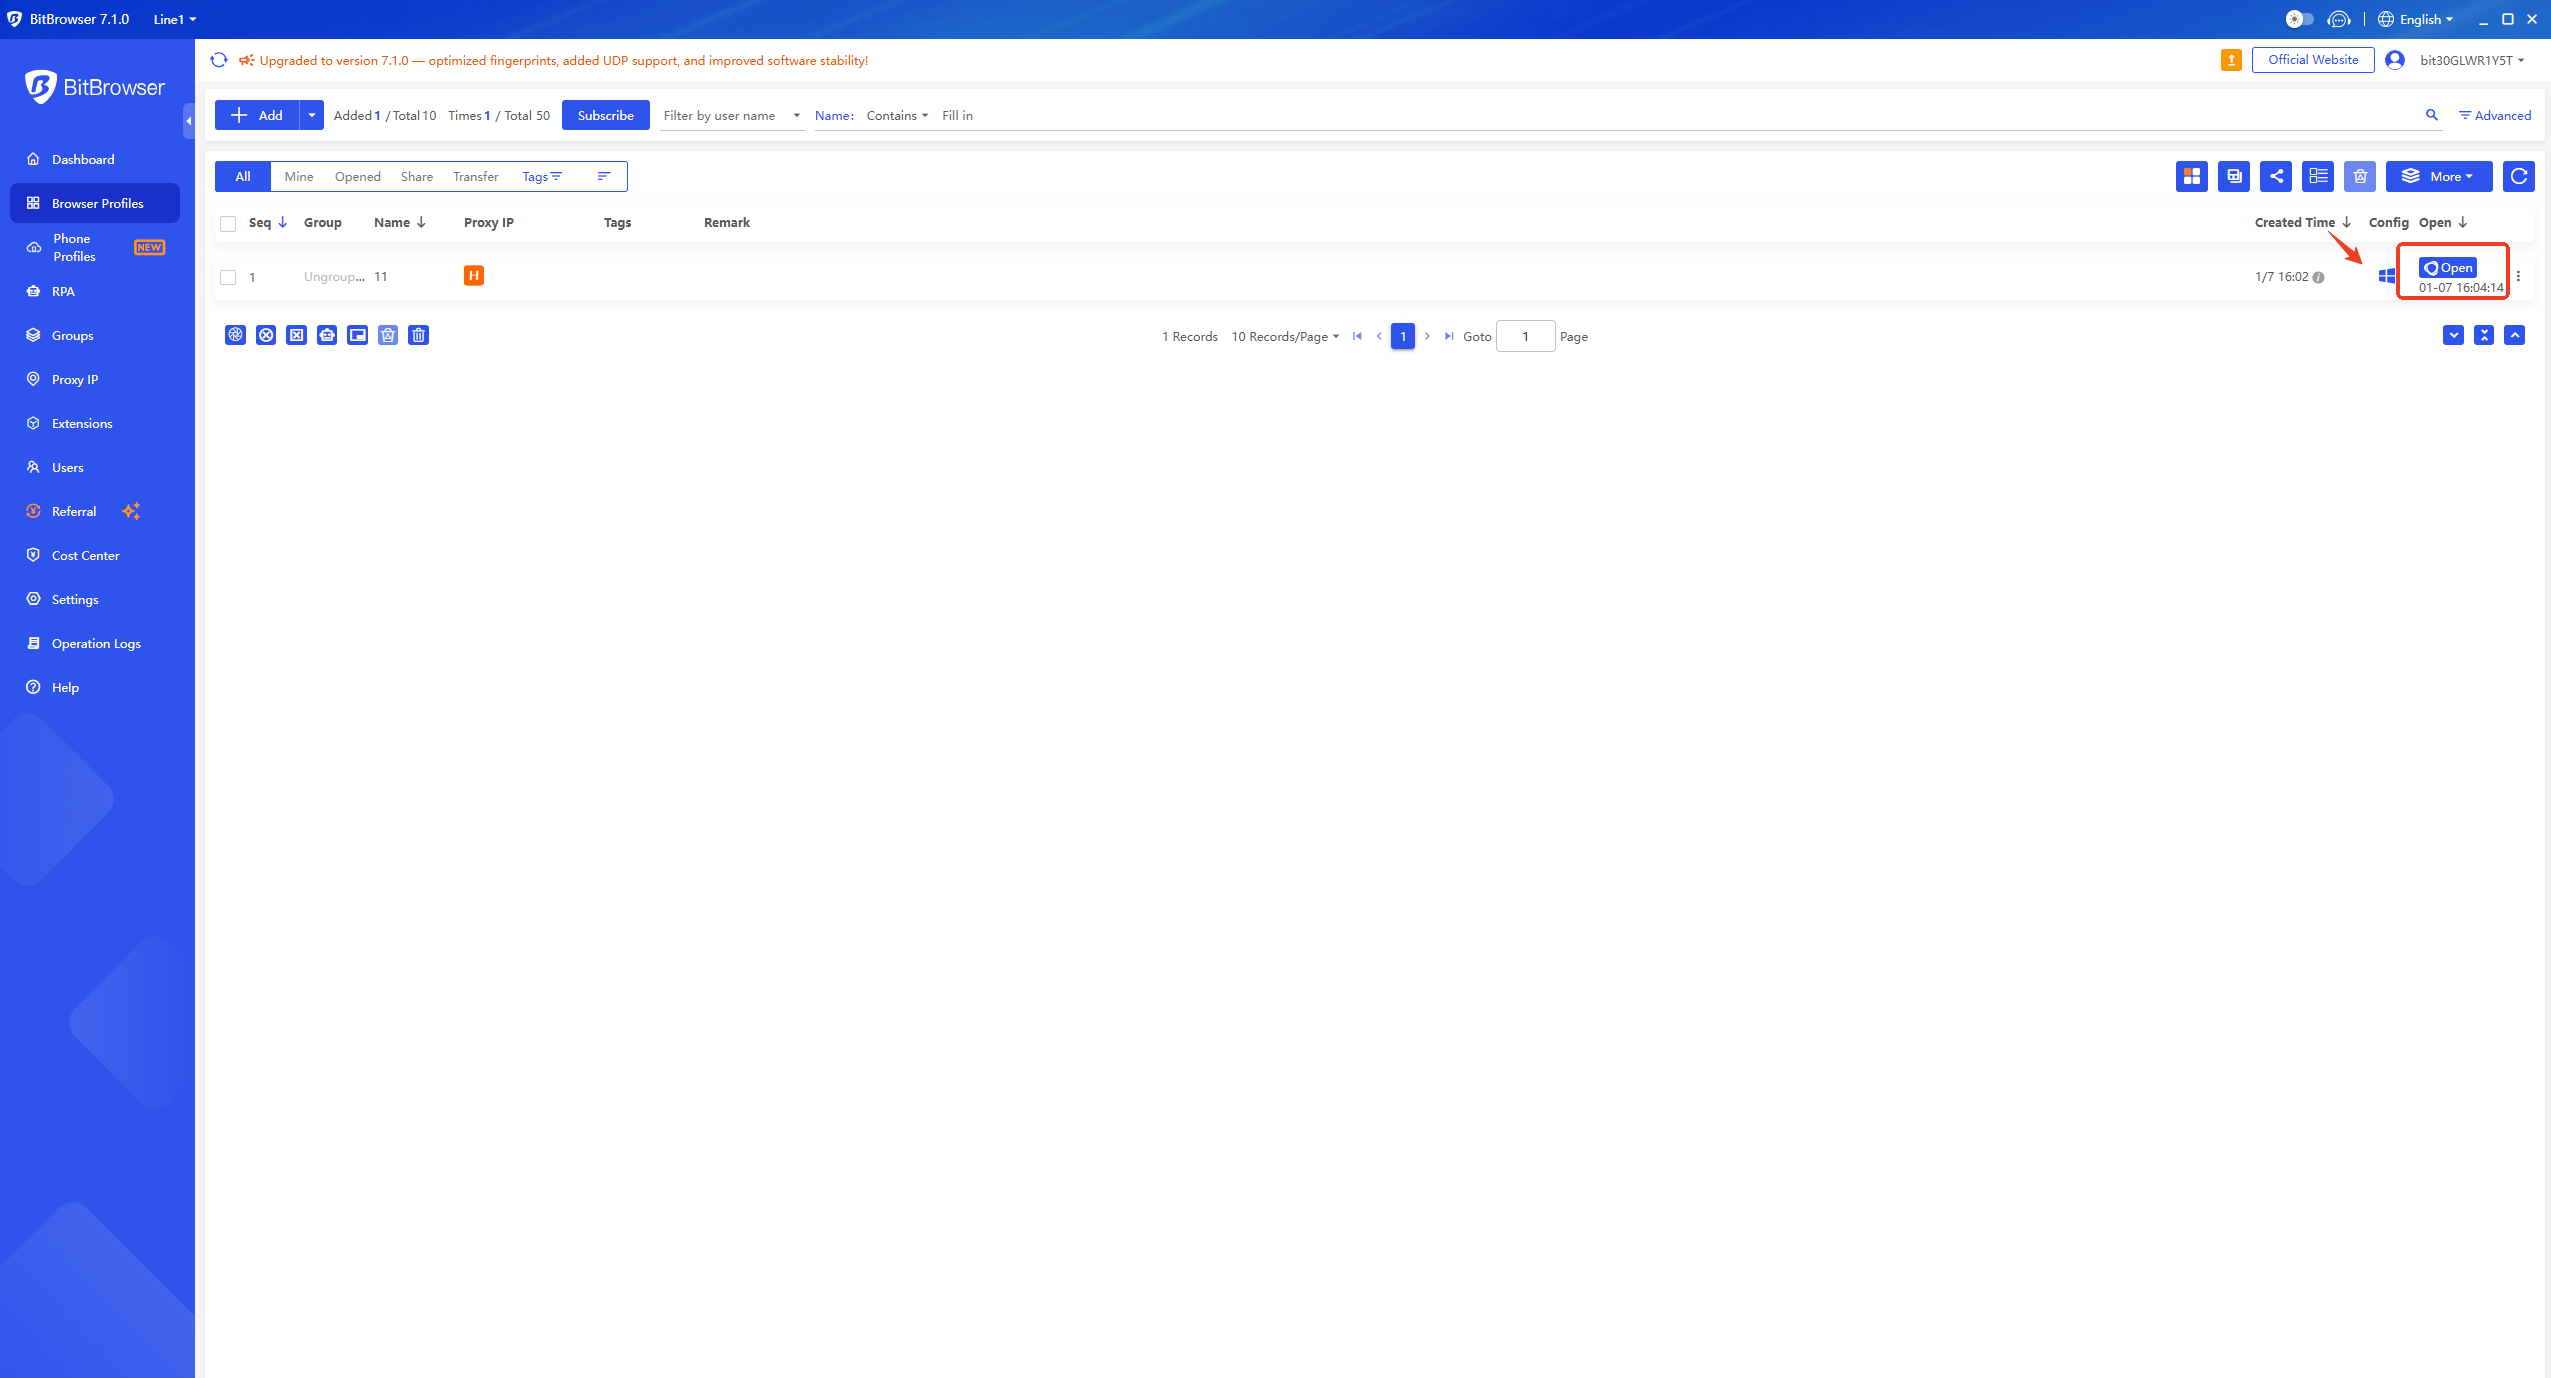
Task: Click the robot RPA icon below the table
Action: 327,335
